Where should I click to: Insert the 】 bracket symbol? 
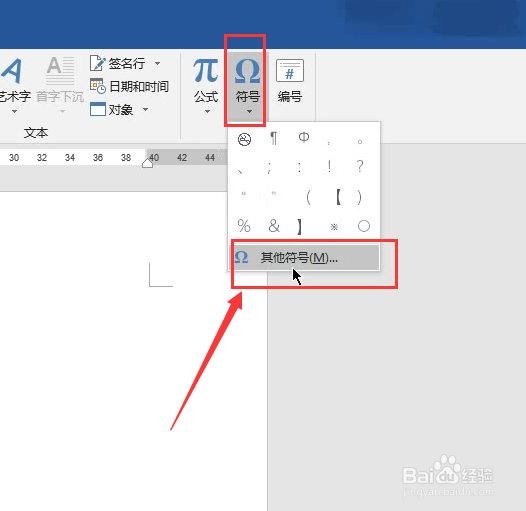coord(300,227)
